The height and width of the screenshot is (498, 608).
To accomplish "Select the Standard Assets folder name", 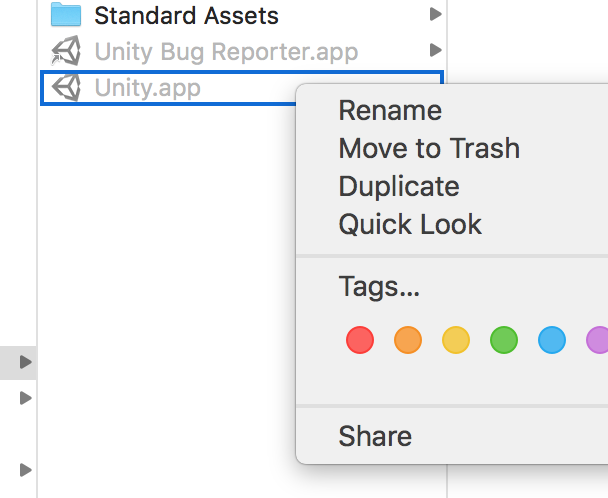I will [x=187, y=16].
